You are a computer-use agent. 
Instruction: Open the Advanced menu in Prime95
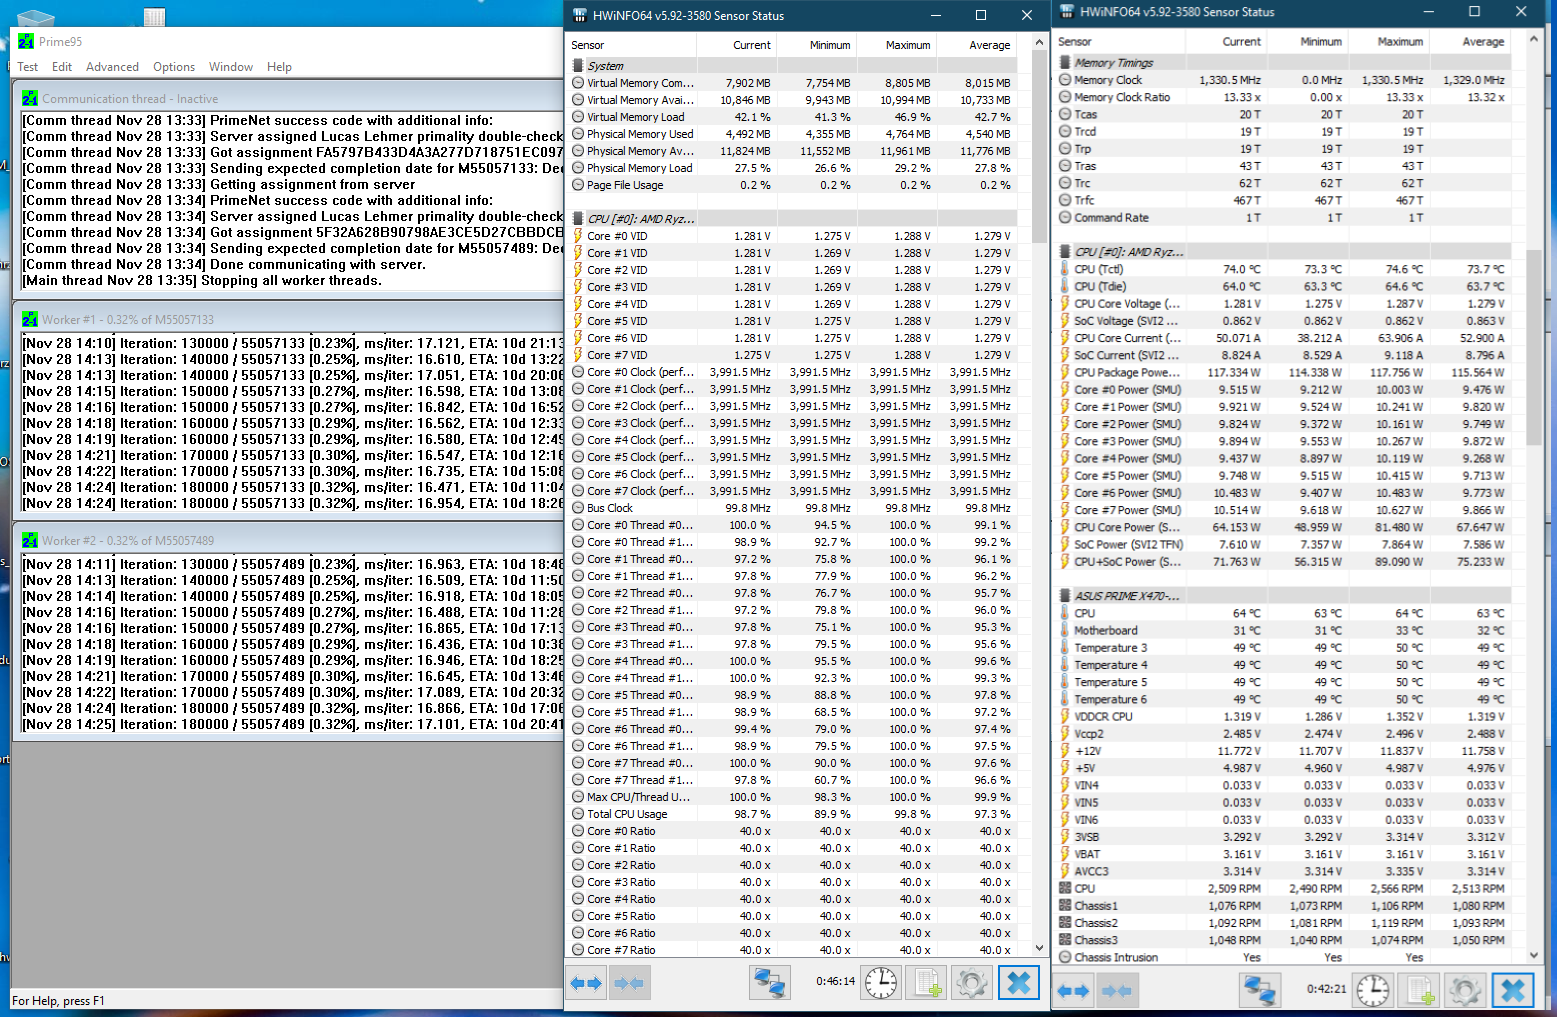[112, 67]
